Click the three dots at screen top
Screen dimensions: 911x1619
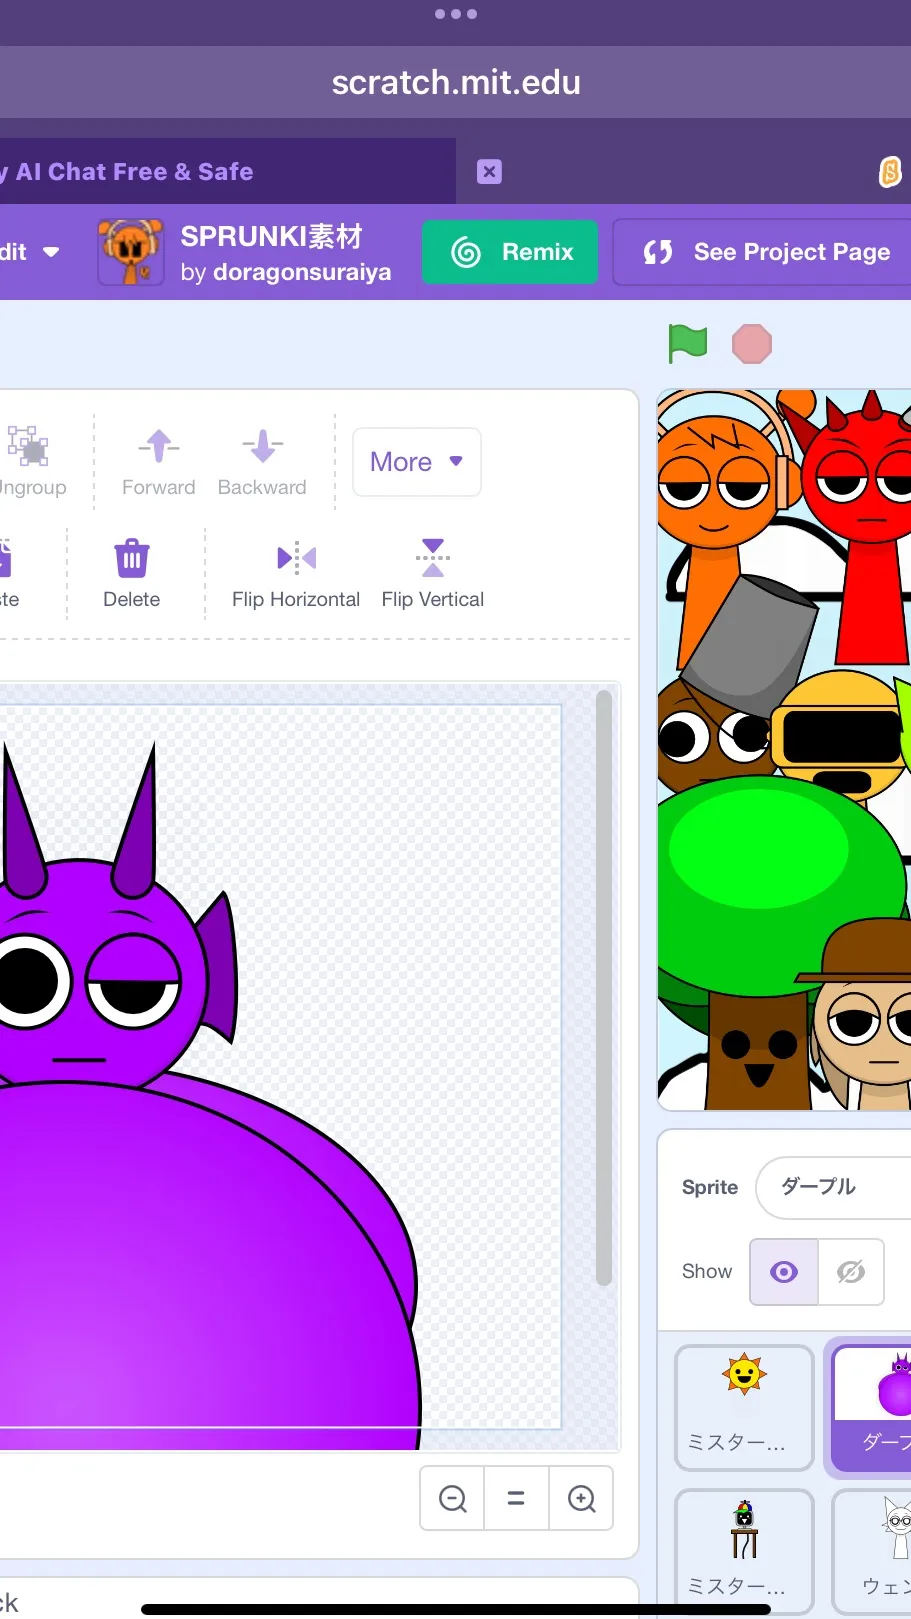coord(456,14)
